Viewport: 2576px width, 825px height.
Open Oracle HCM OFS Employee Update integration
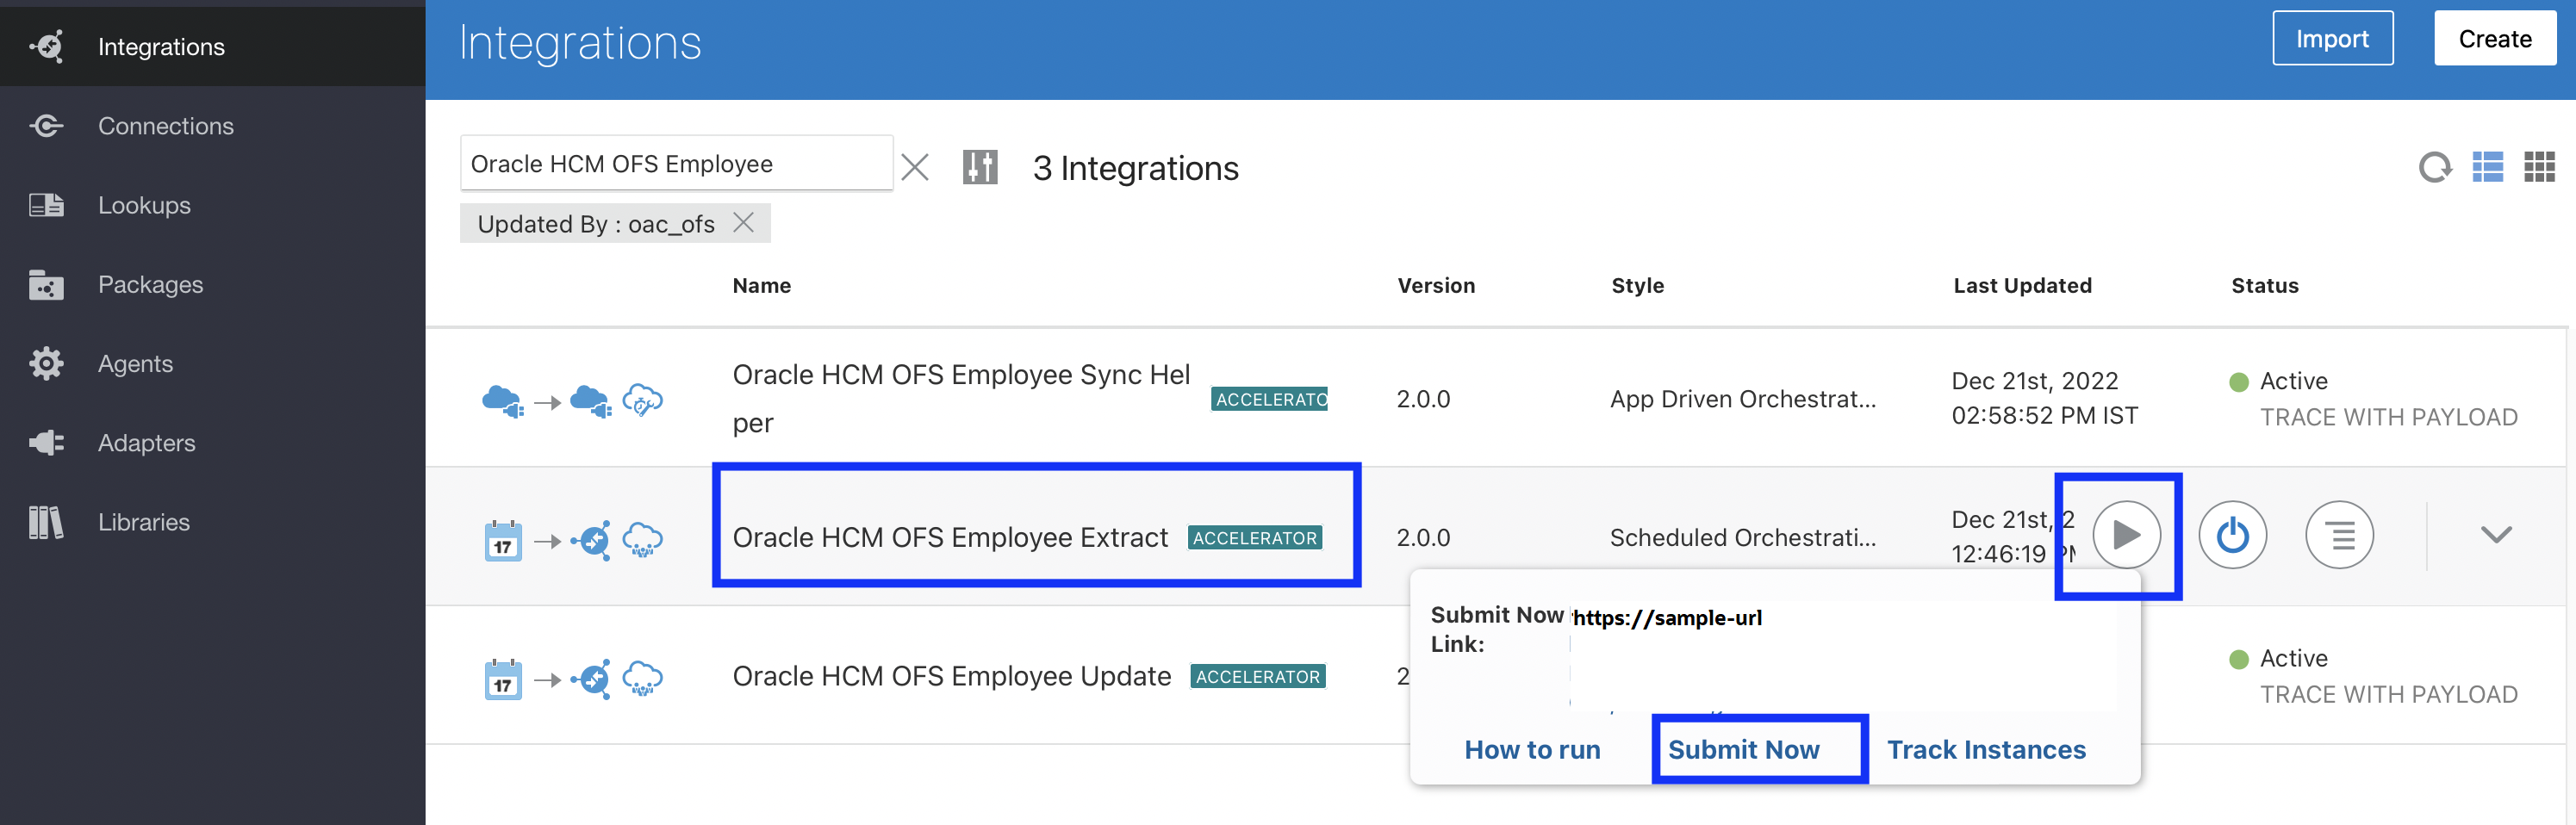(951, 676)
